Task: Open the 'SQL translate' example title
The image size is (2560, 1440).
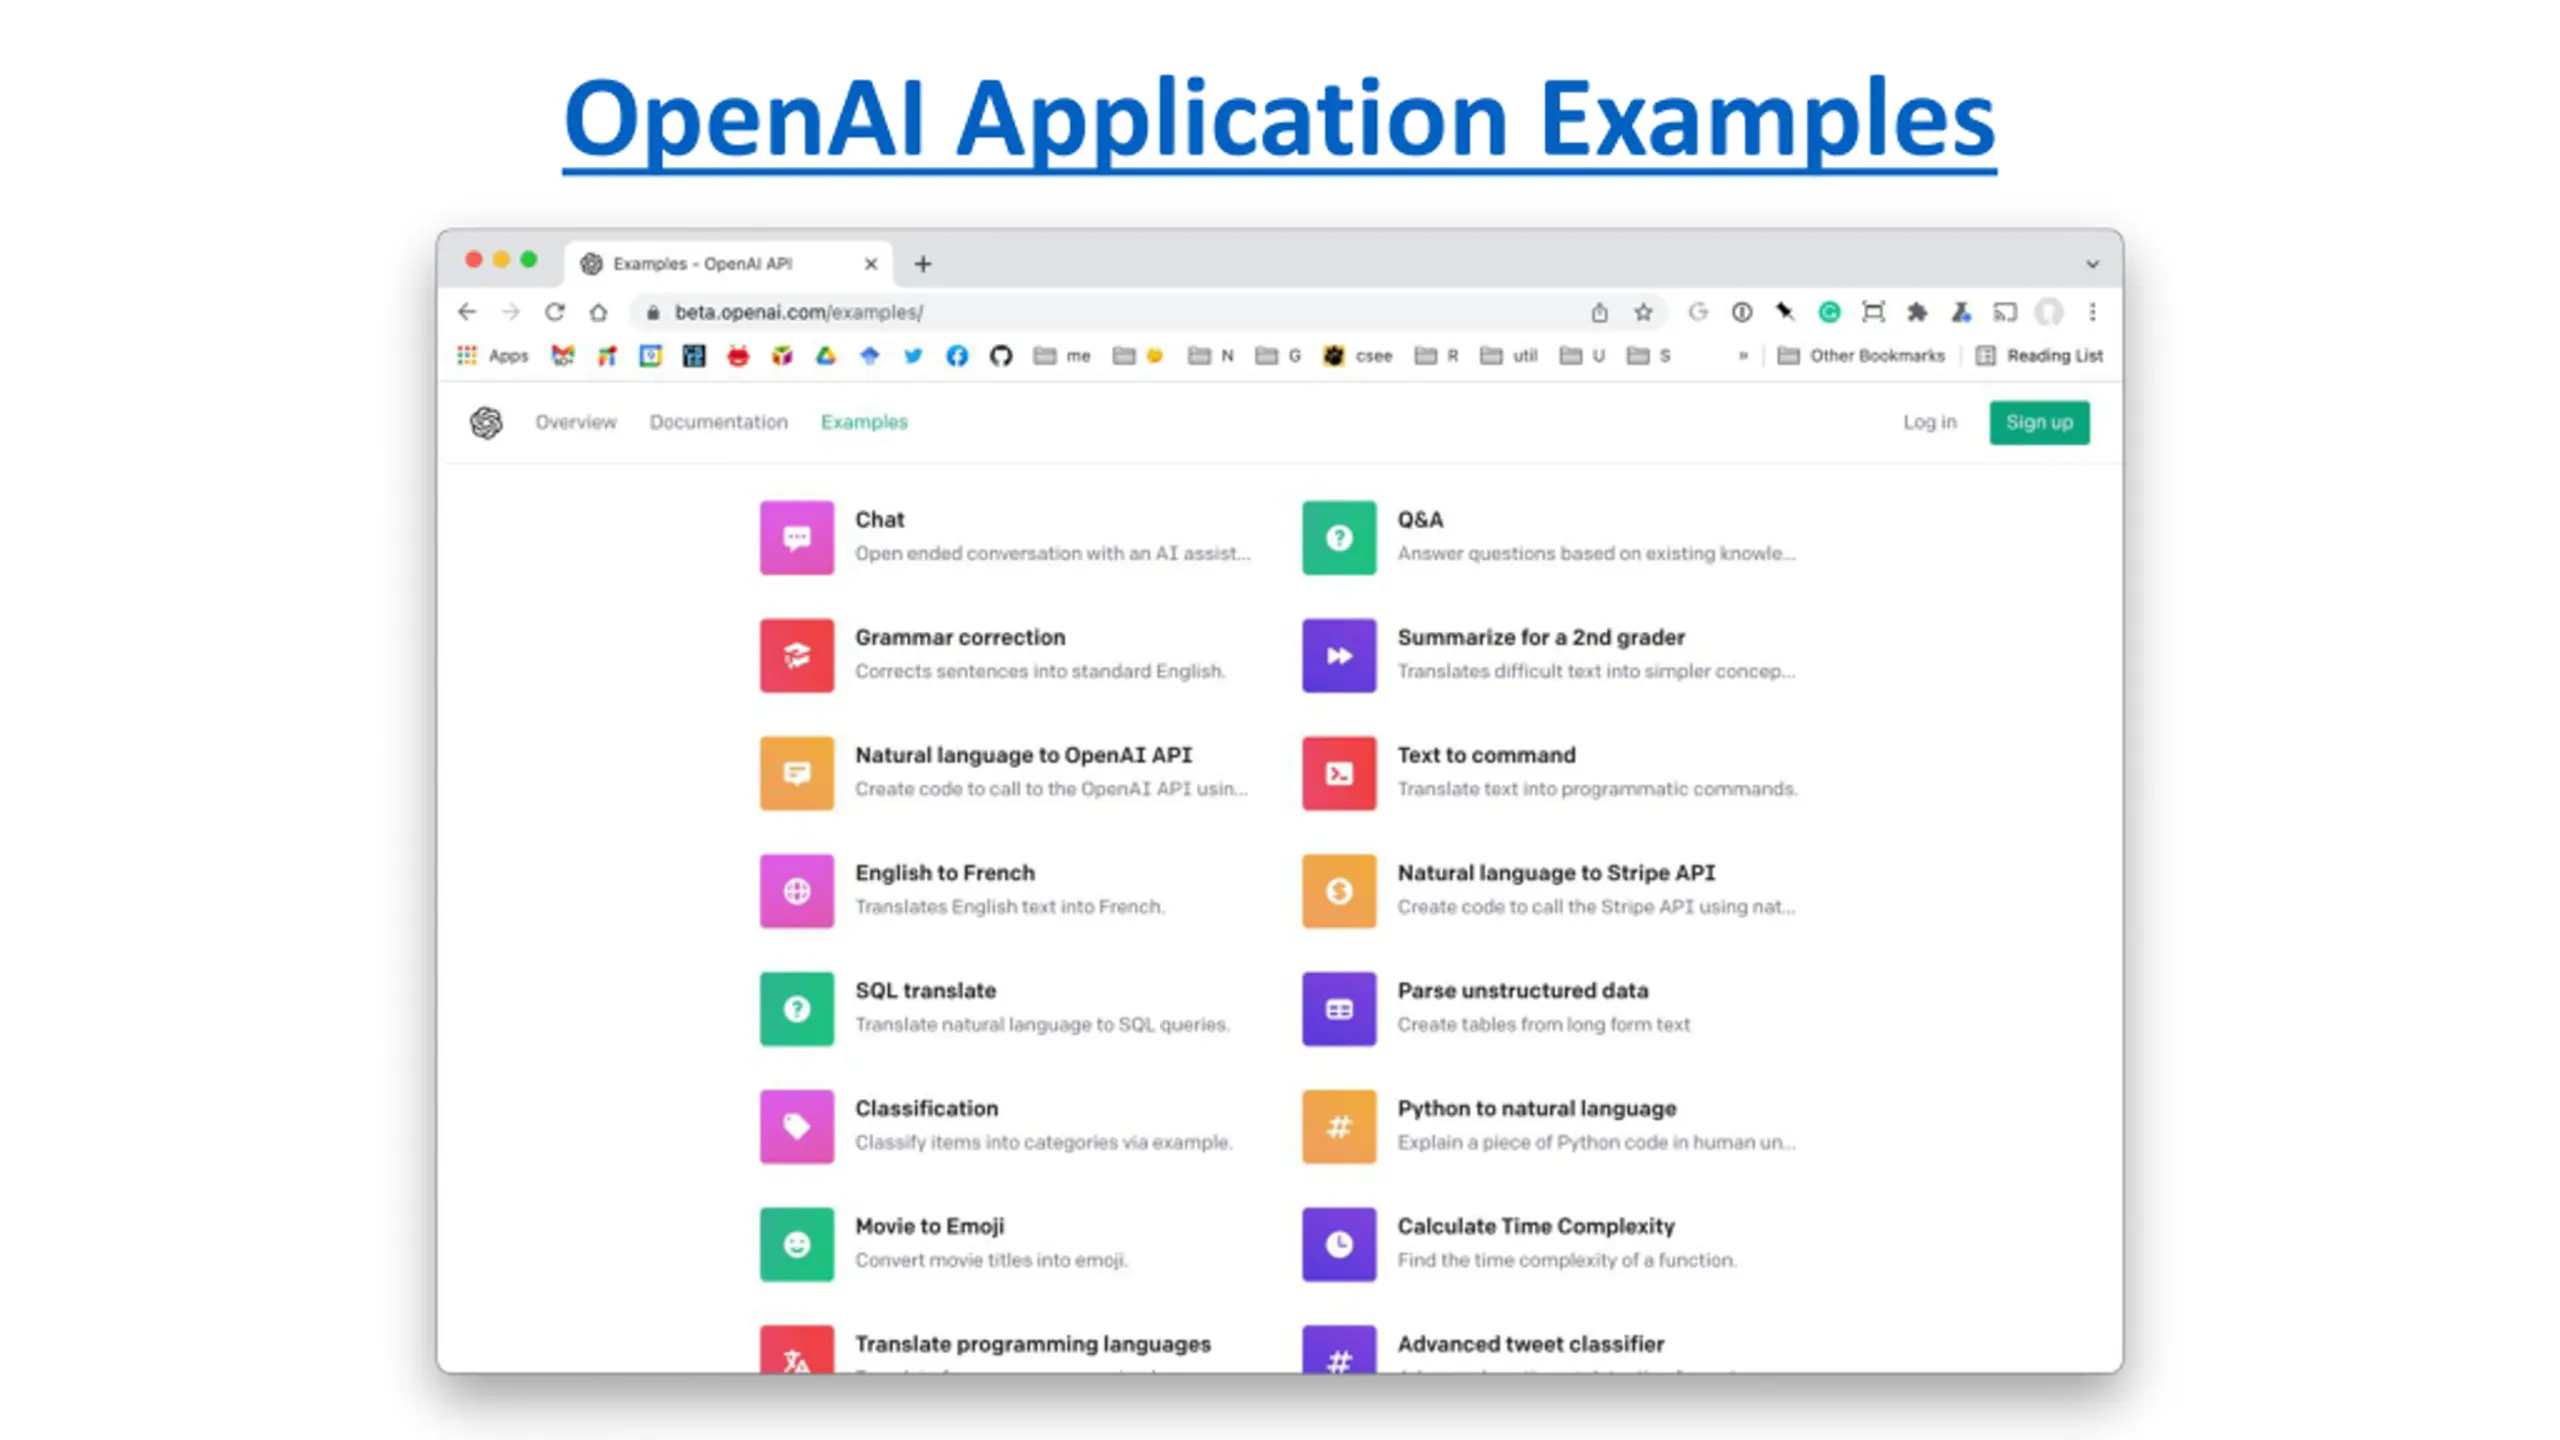Action: (x=925, y=991)
